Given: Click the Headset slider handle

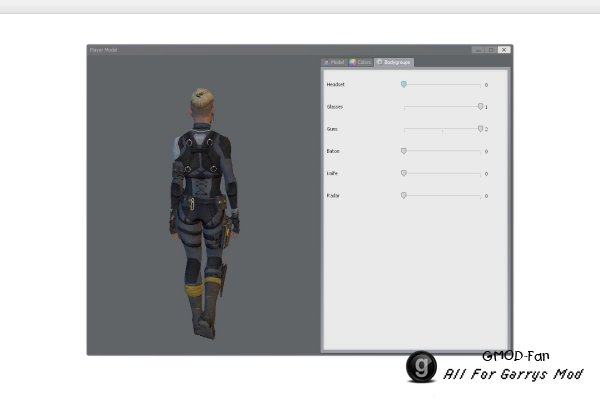Looking at the screenshot, I should pos(404,84).
